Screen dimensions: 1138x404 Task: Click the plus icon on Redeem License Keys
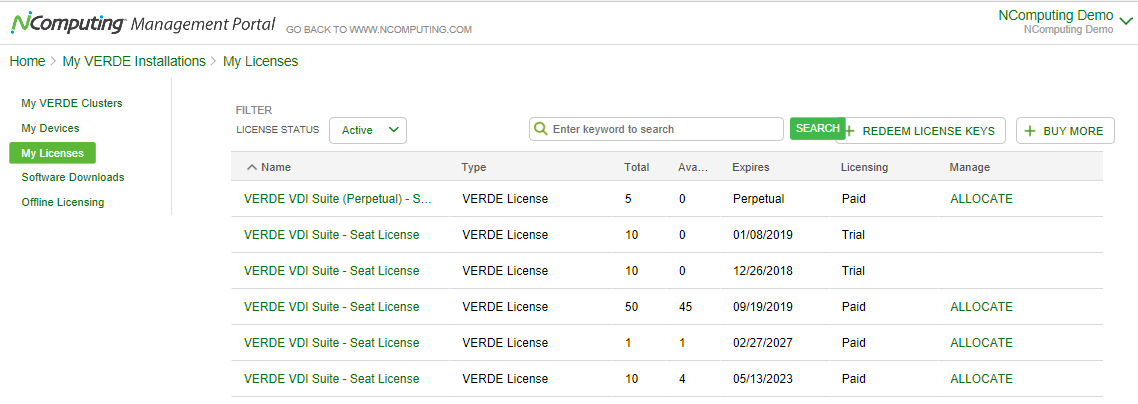pyautogui.click(x=850, y=131)
